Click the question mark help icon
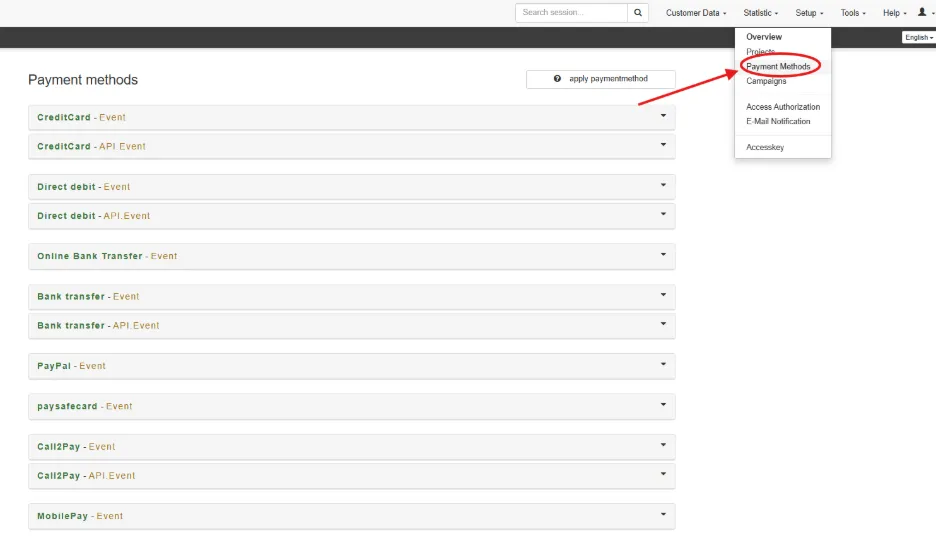This screenshot has height=537, width=936. coord(557,79)
